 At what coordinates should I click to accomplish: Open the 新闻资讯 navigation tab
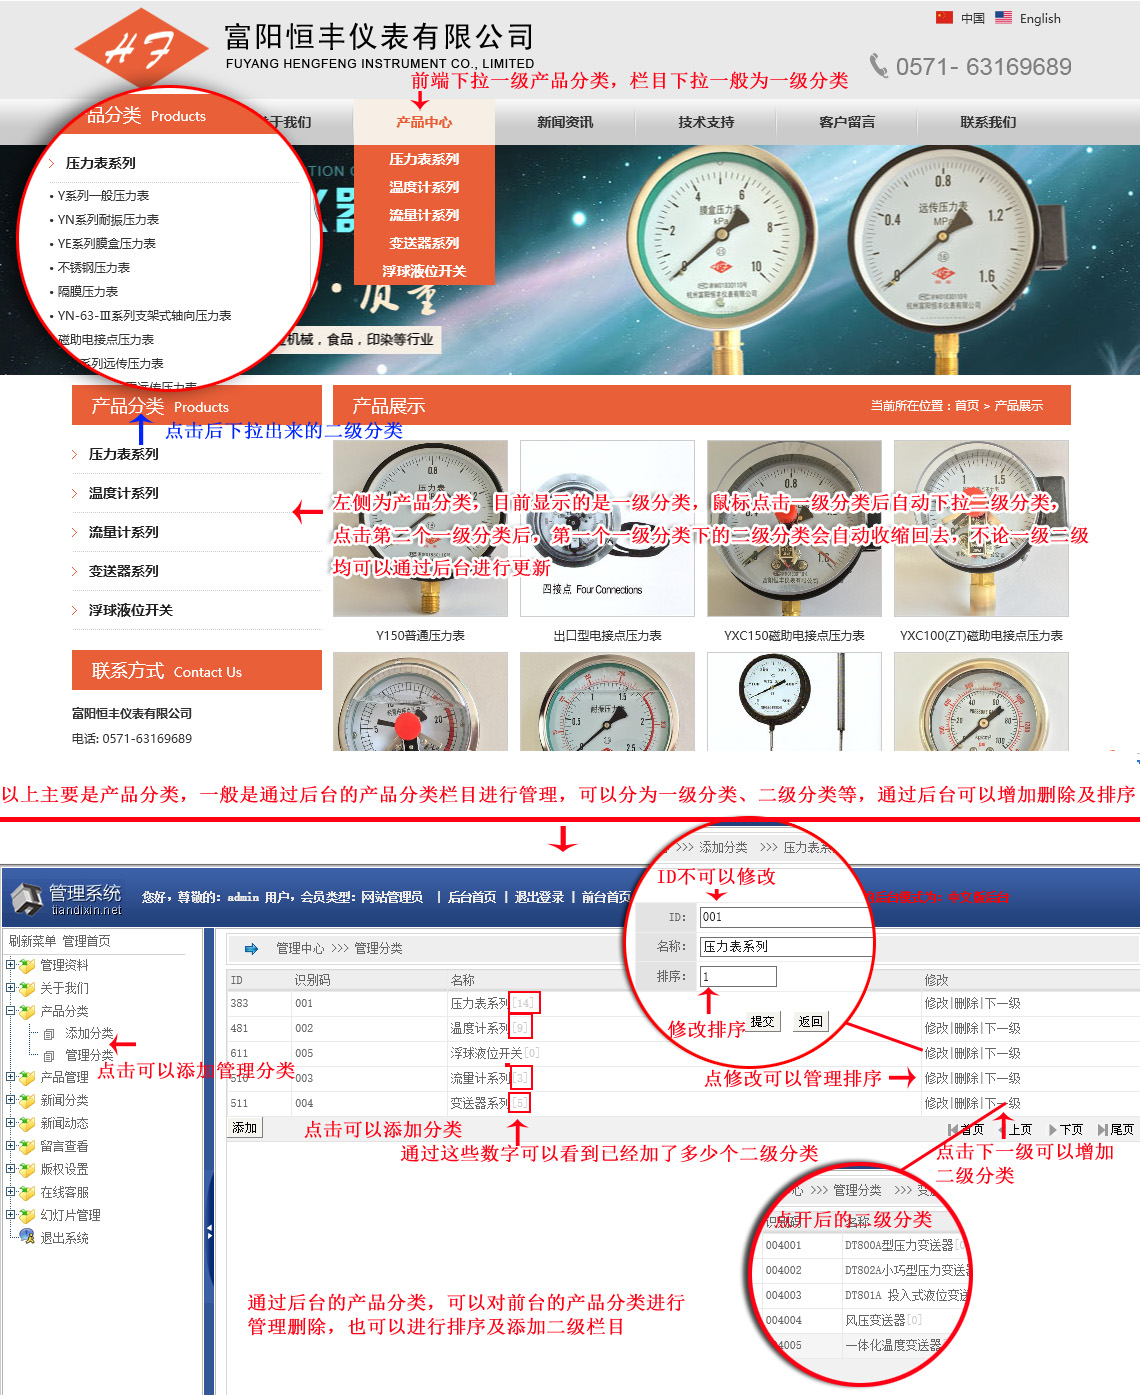(x=565, y=122)
